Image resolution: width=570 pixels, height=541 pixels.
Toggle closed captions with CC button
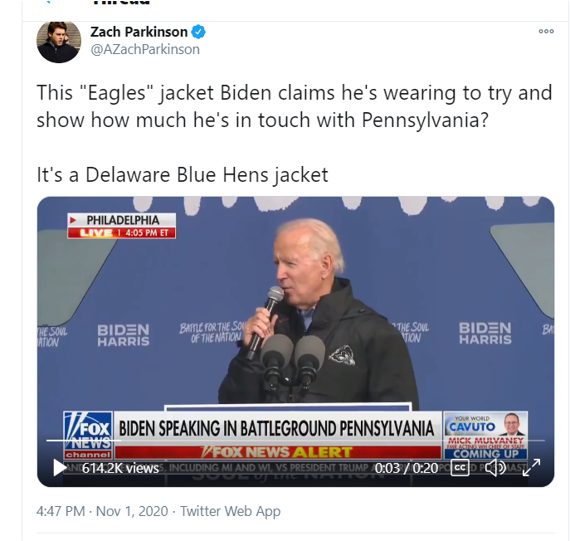click(x=460, y=468)
